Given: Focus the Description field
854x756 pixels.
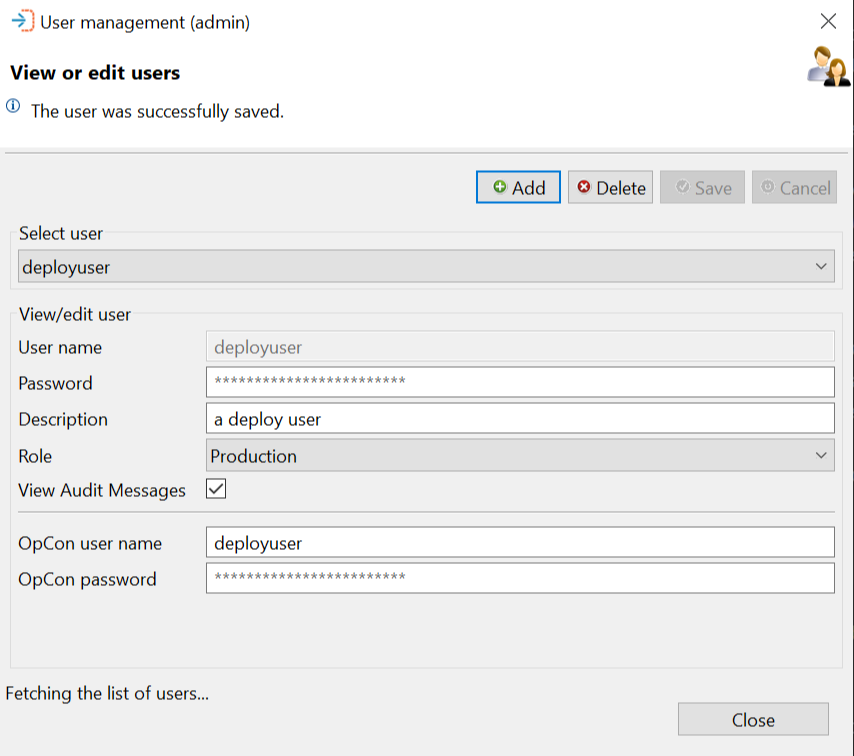Looking at the screenshot, I should (x=520, y=418).
